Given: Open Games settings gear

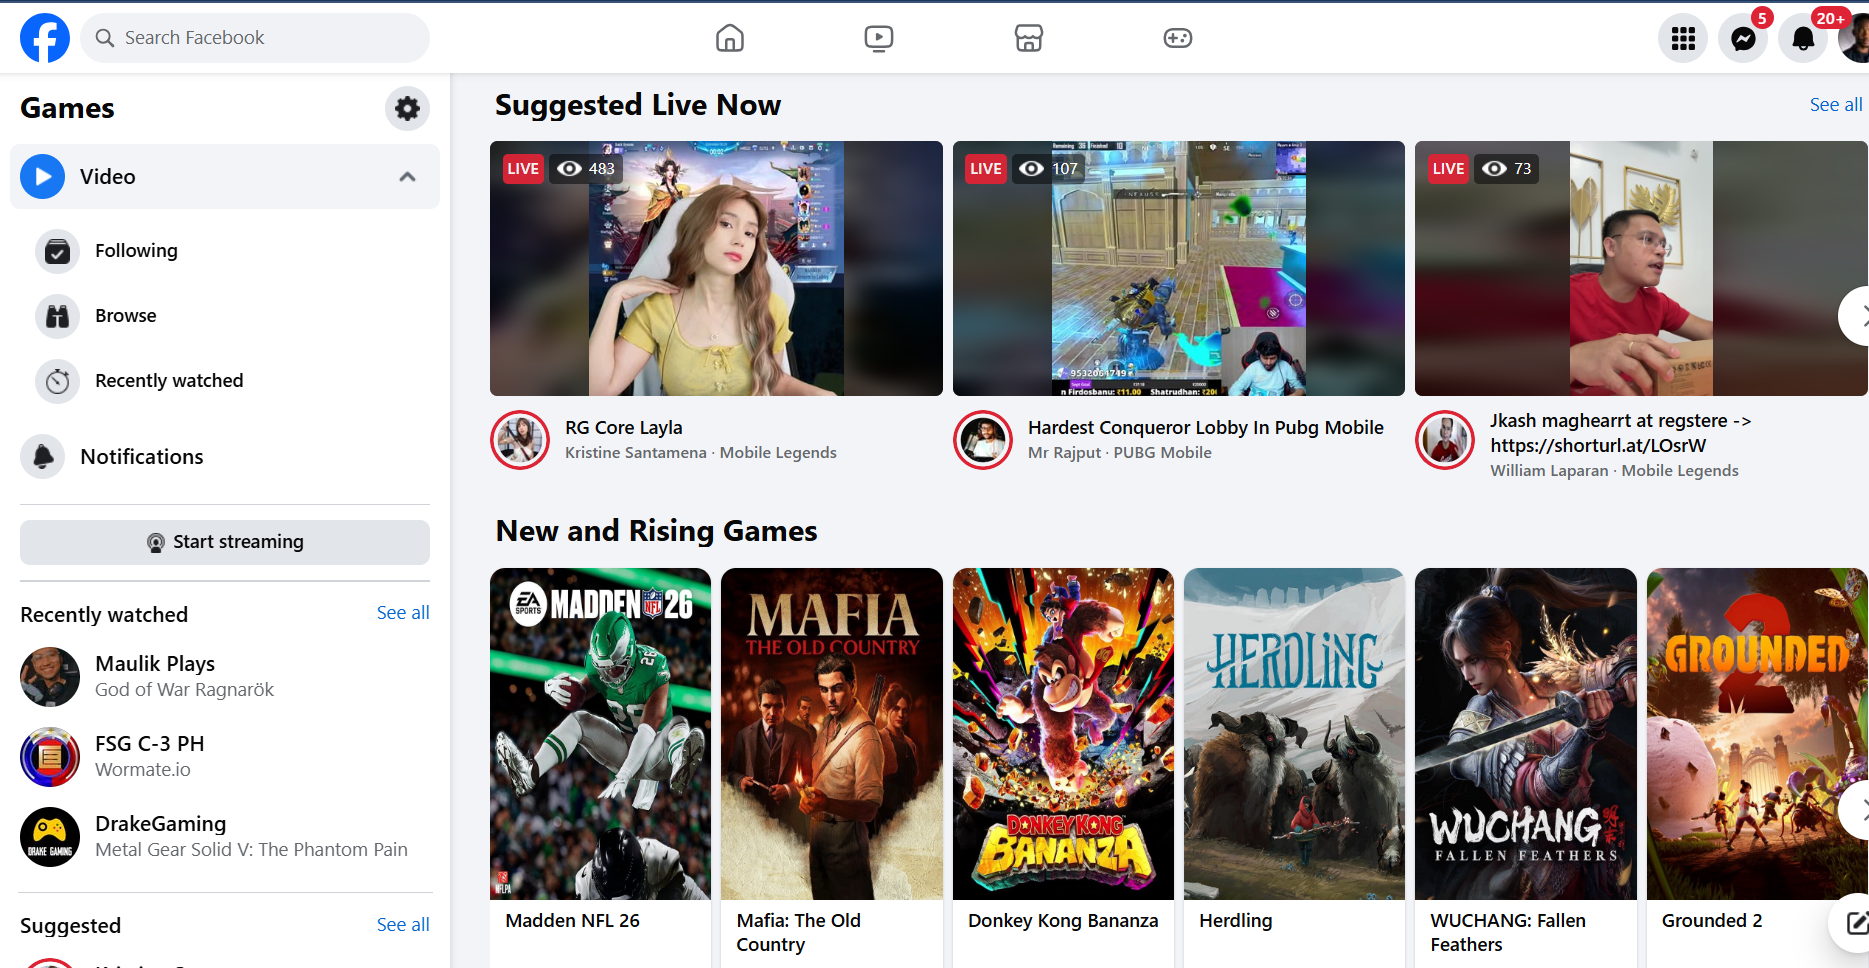Looking at the screenshot, I should pos(407,108).
